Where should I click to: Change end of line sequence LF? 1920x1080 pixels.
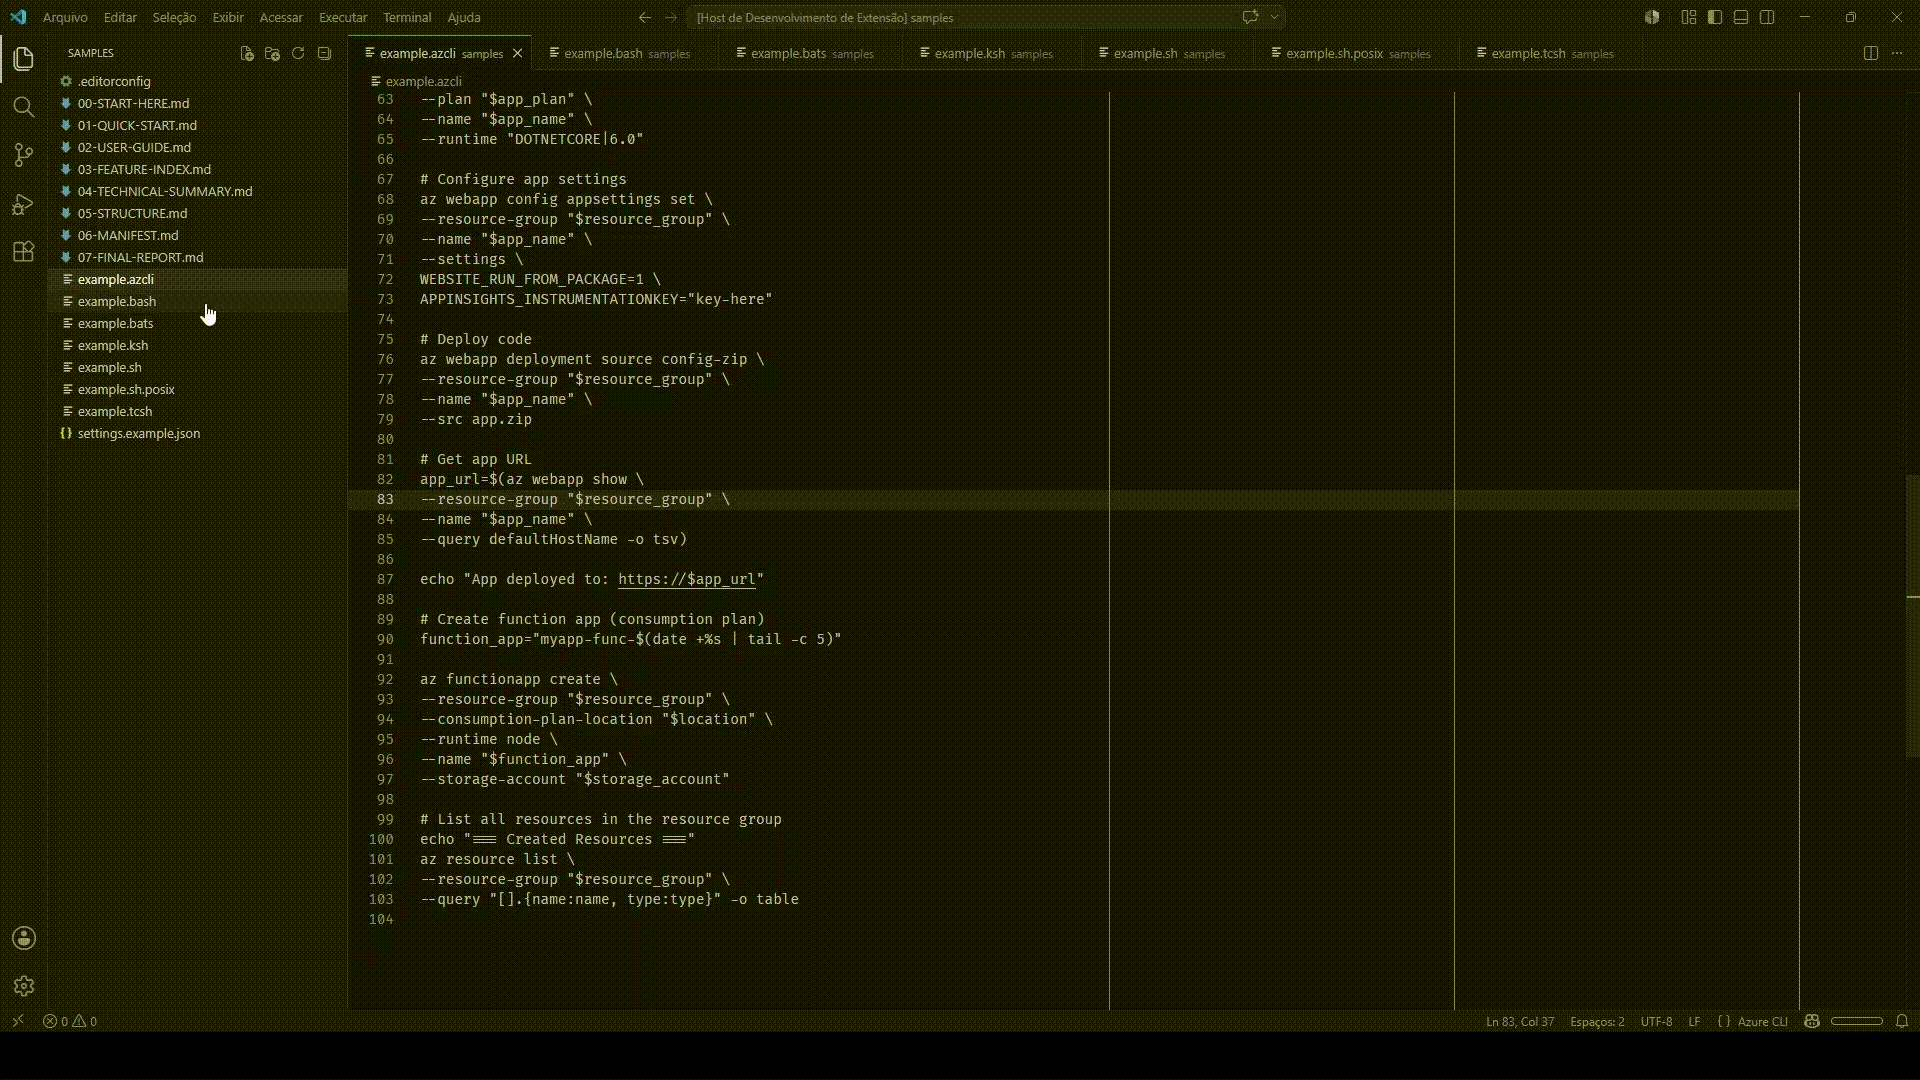click(x=1694, y=1021)
